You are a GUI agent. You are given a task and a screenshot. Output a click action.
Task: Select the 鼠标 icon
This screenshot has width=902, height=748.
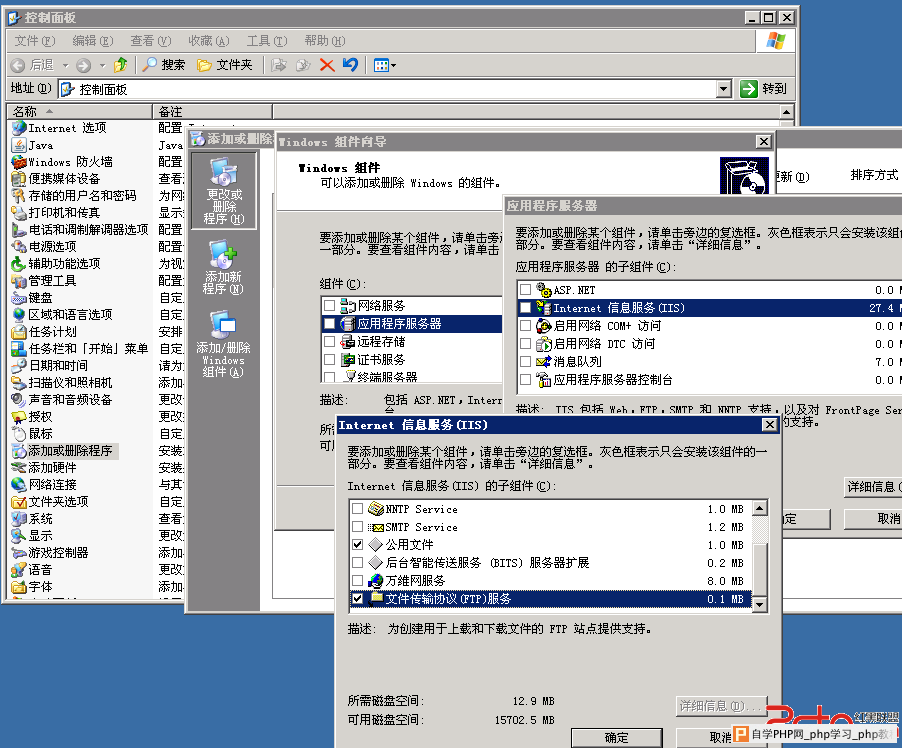(x=20, y=433)
